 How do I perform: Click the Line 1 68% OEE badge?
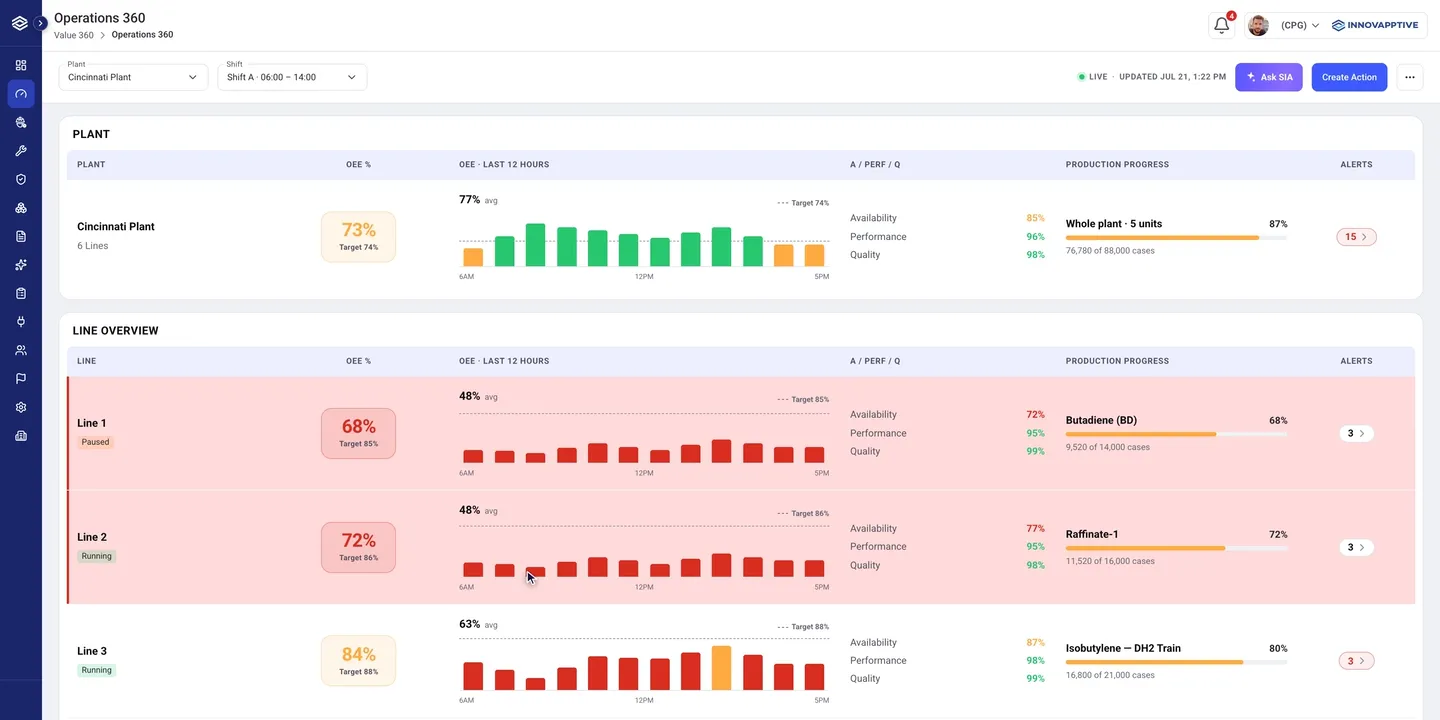pyautogui.click(x=358, y=433)
